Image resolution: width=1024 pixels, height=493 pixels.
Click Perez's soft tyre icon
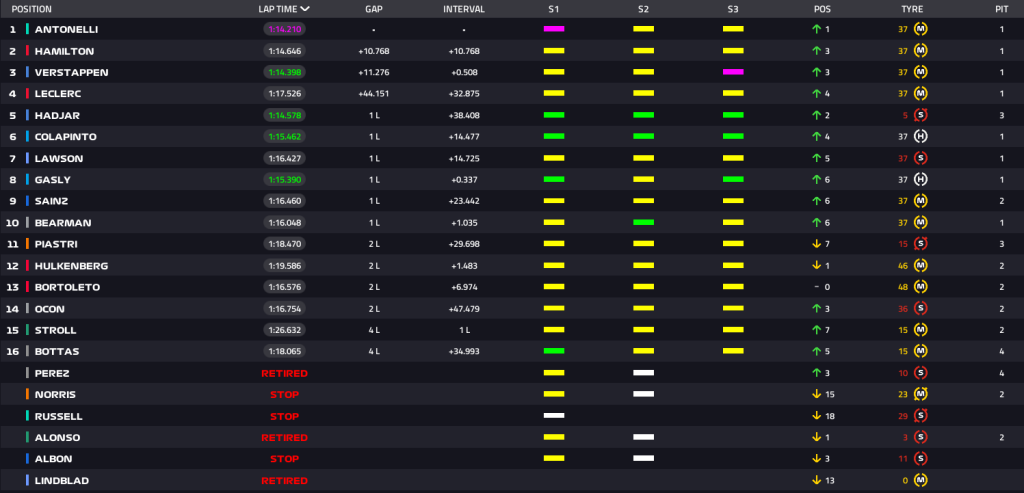tap(921, 373)
